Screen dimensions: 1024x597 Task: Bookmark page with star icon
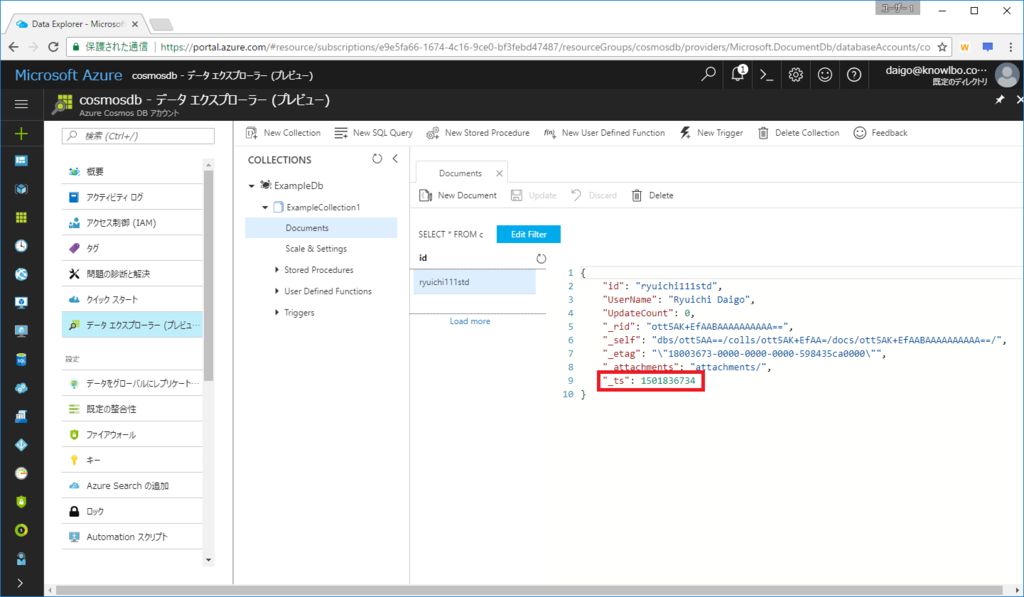click(x=942, y=47)
